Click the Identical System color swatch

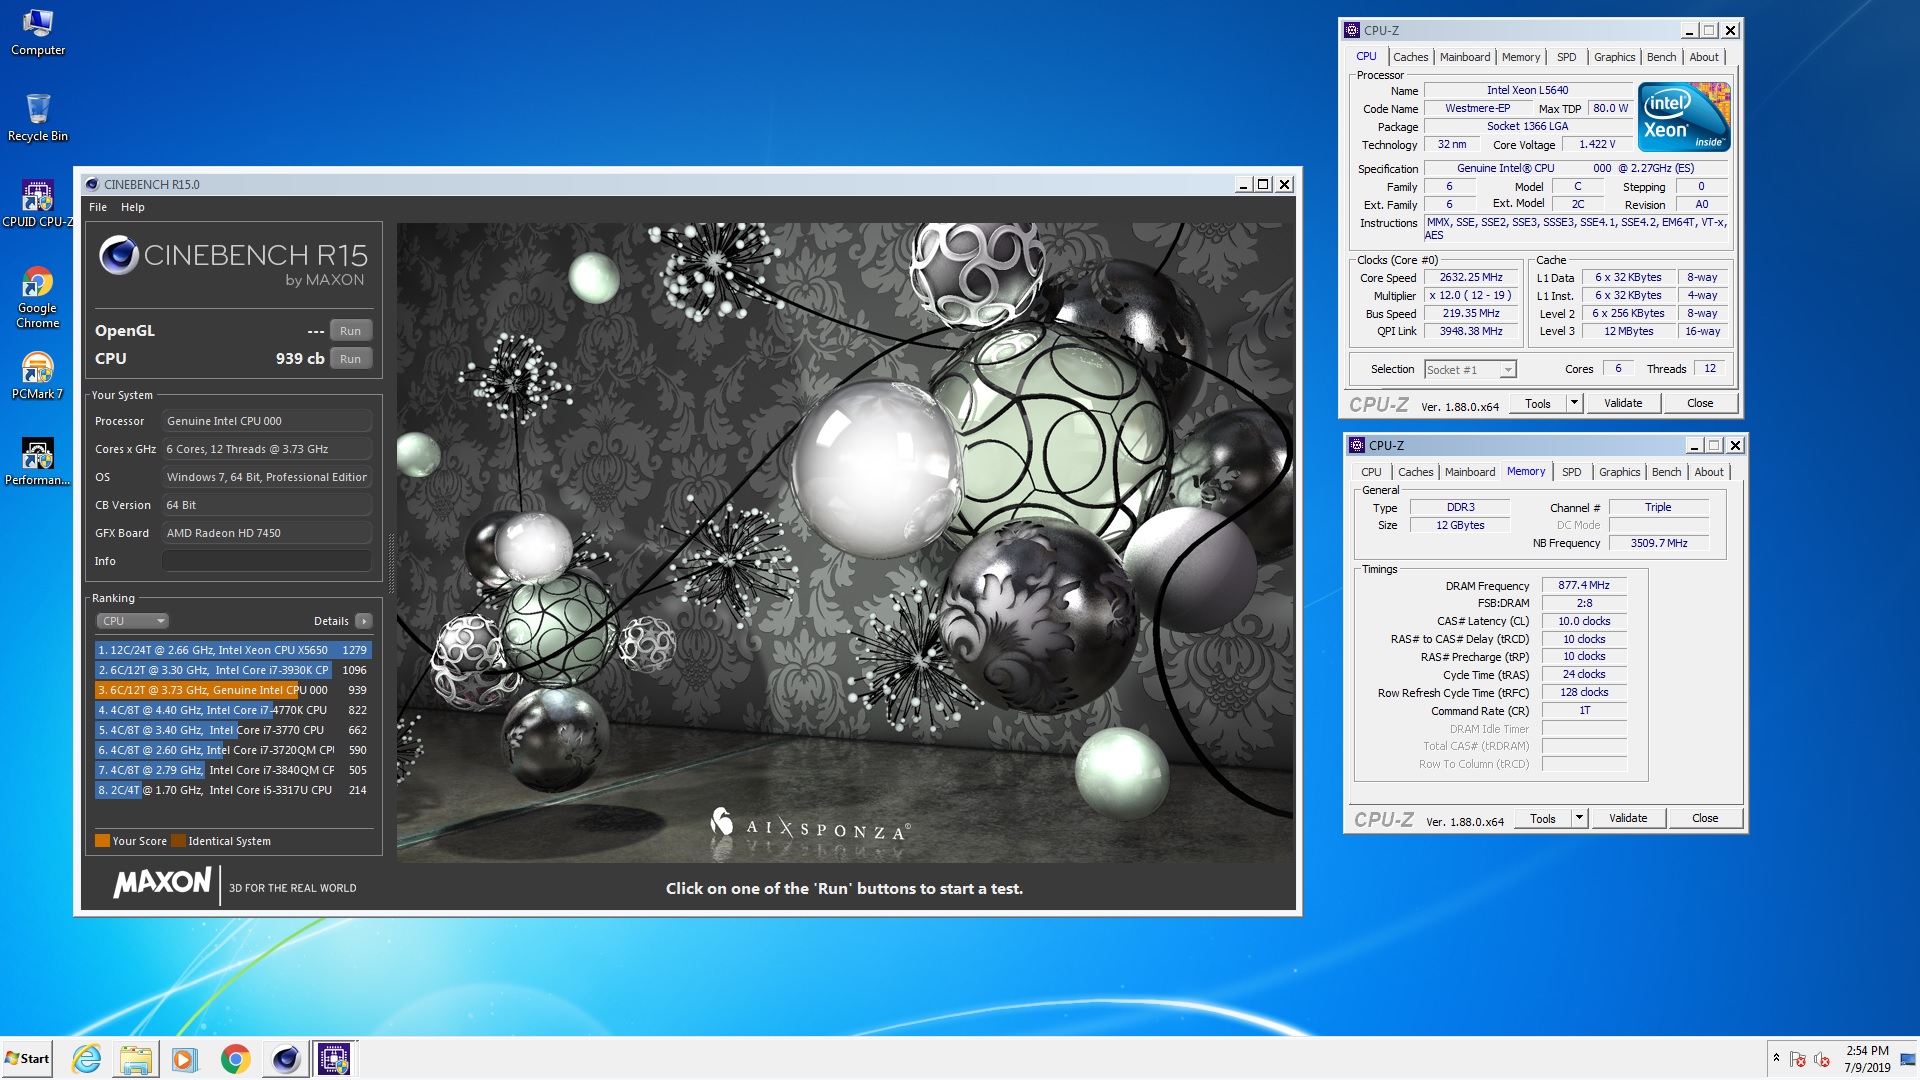[x=178, y=841]
